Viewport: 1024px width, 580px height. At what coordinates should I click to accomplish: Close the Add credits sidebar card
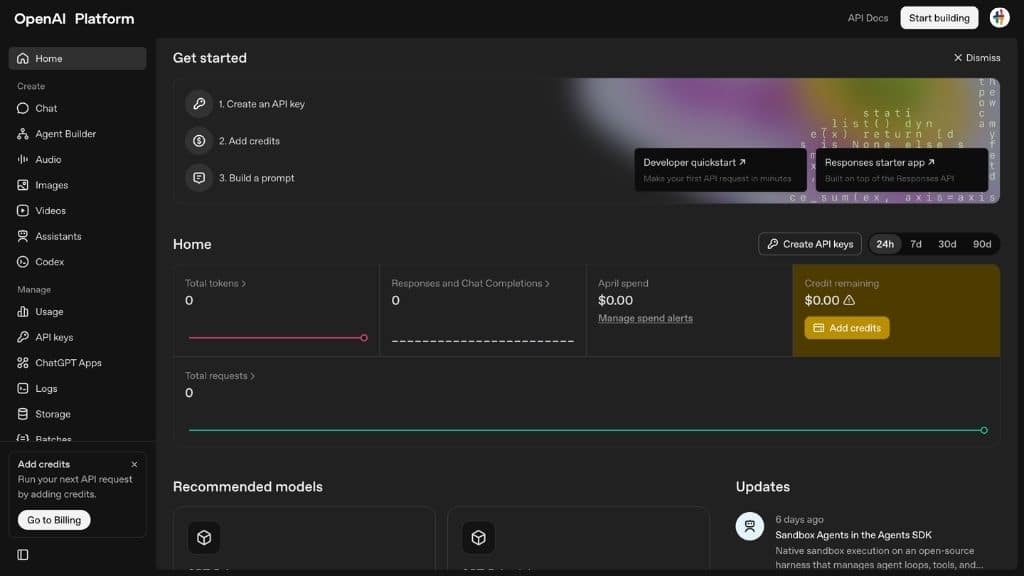pyautogui.click(x=134, y=464)
